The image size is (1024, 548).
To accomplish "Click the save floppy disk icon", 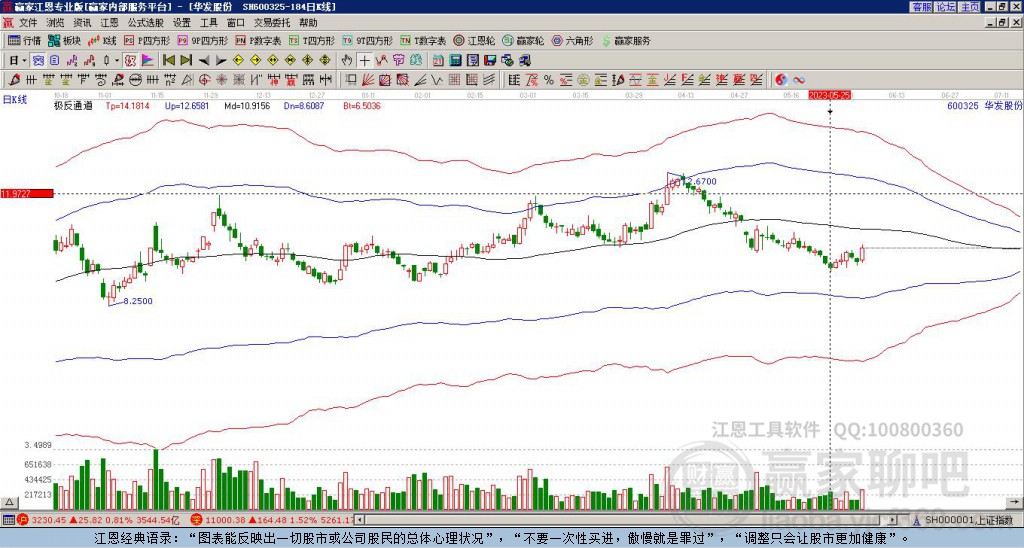I will point(490,61).
